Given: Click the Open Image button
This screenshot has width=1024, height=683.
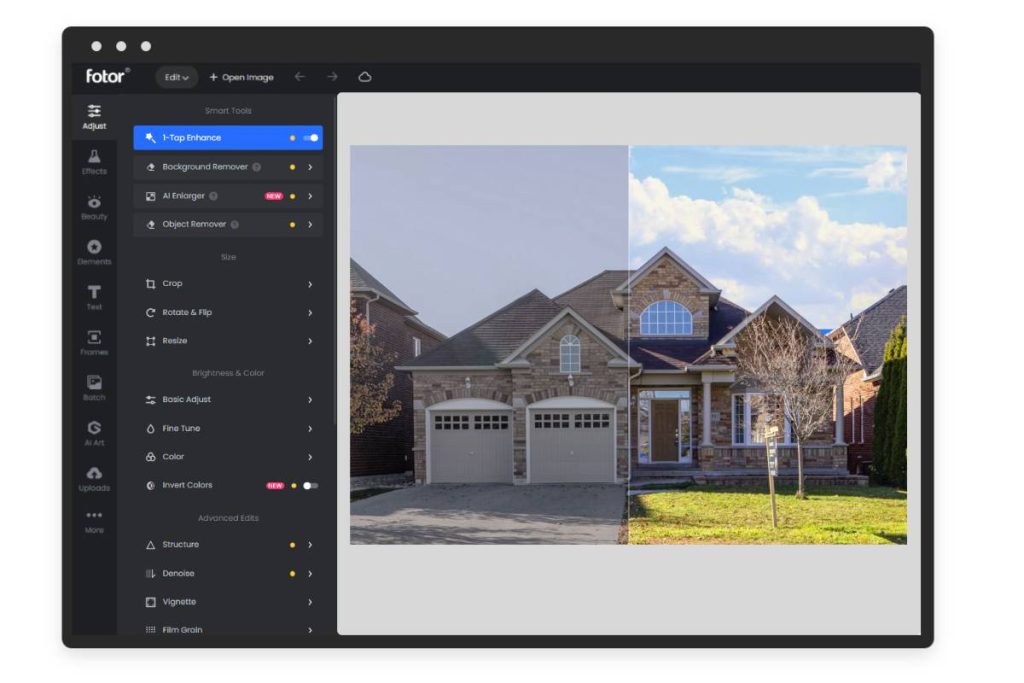Looking at the screenshot, I should 241,77.
